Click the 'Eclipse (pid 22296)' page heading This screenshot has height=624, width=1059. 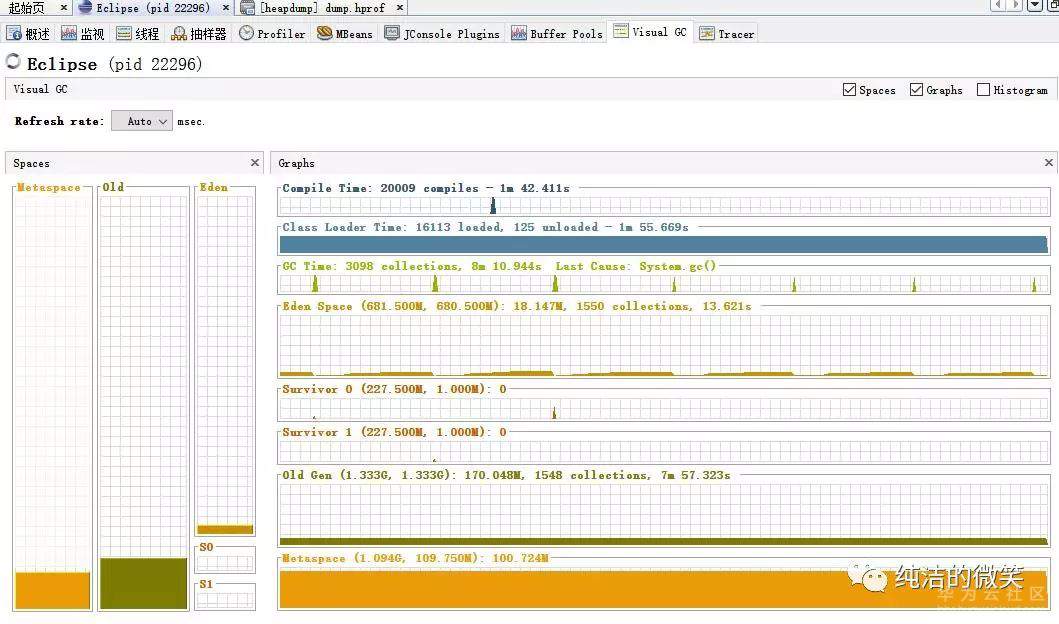click(114, 64)
